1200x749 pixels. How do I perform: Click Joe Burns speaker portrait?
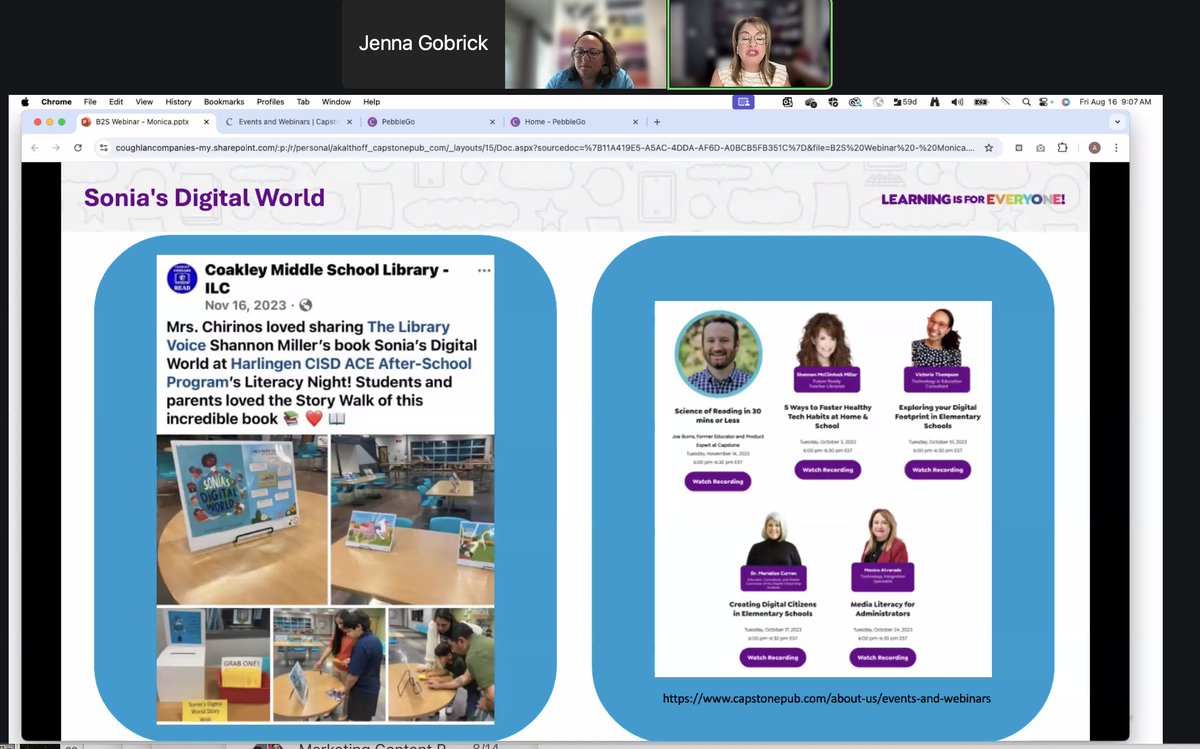tap(717, 354)
